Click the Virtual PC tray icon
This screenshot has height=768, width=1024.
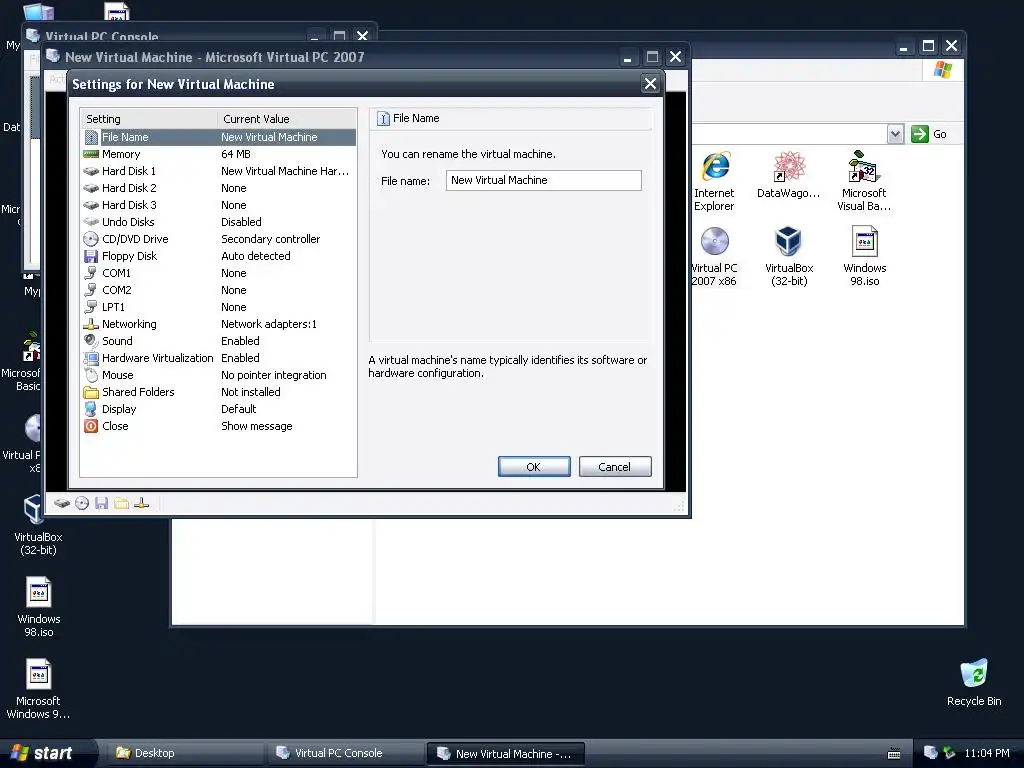[x=930, y=753]
